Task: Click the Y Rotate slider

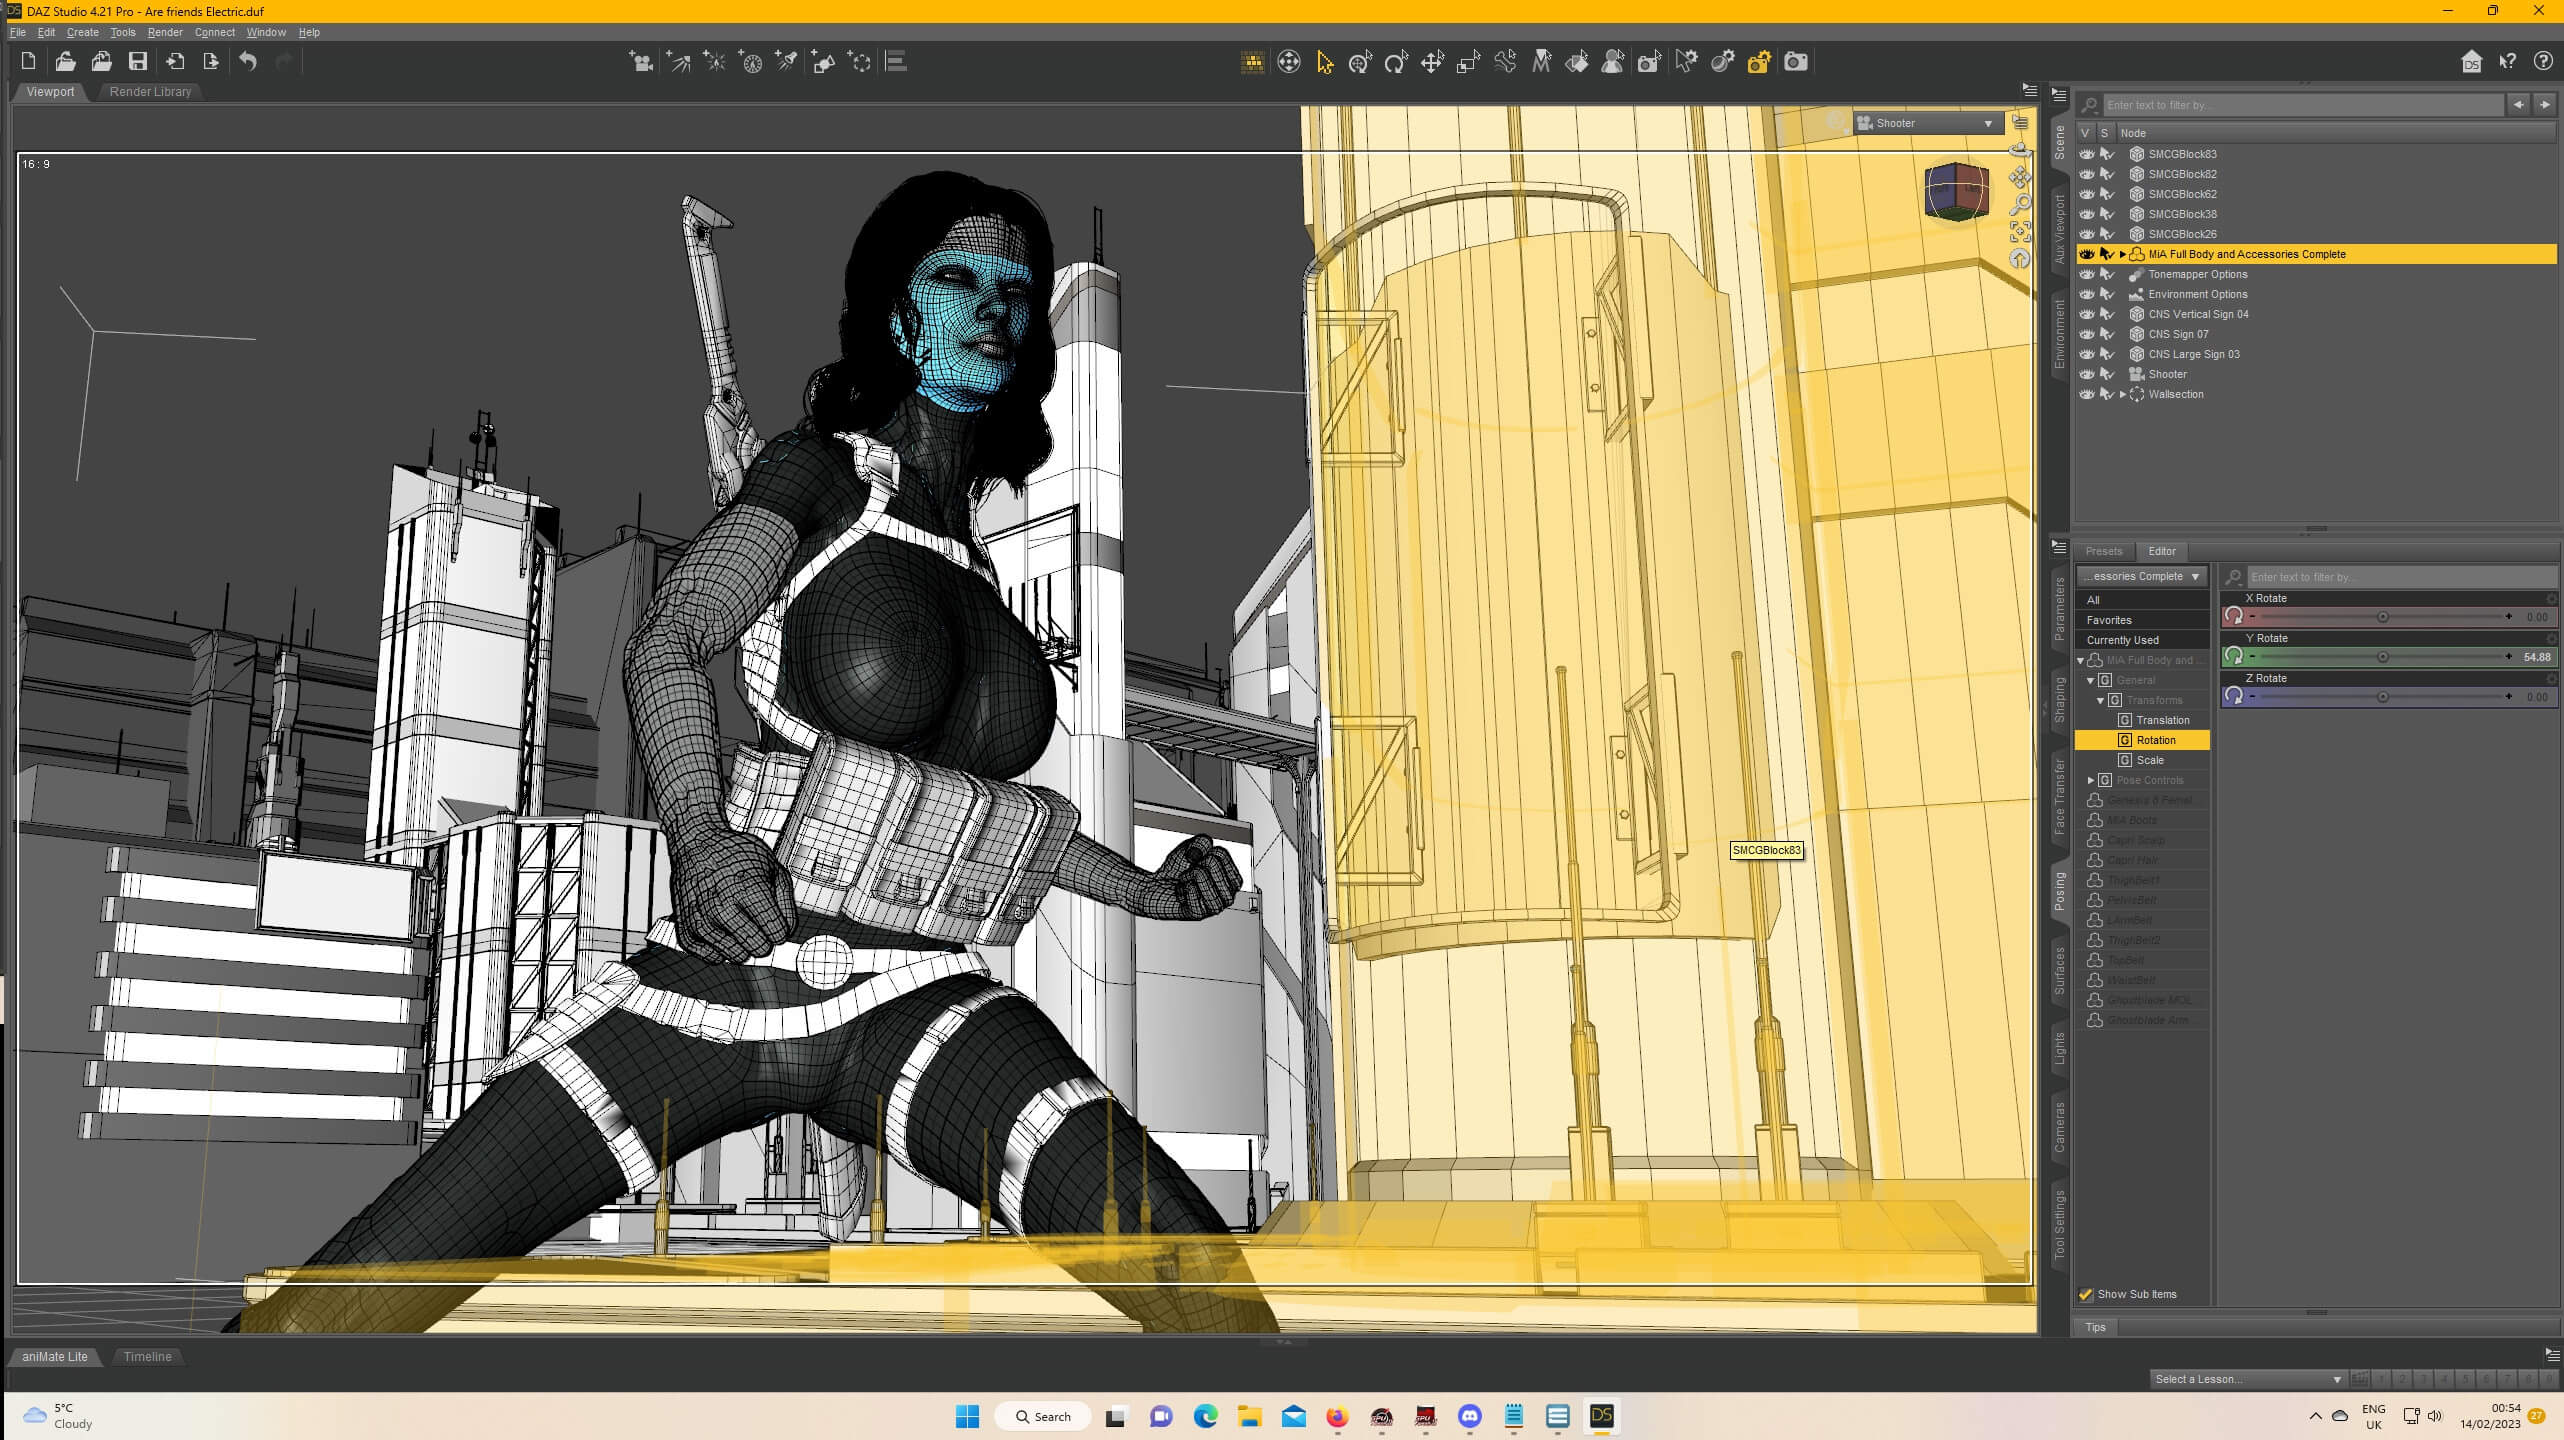Action: coord(2382,657)
